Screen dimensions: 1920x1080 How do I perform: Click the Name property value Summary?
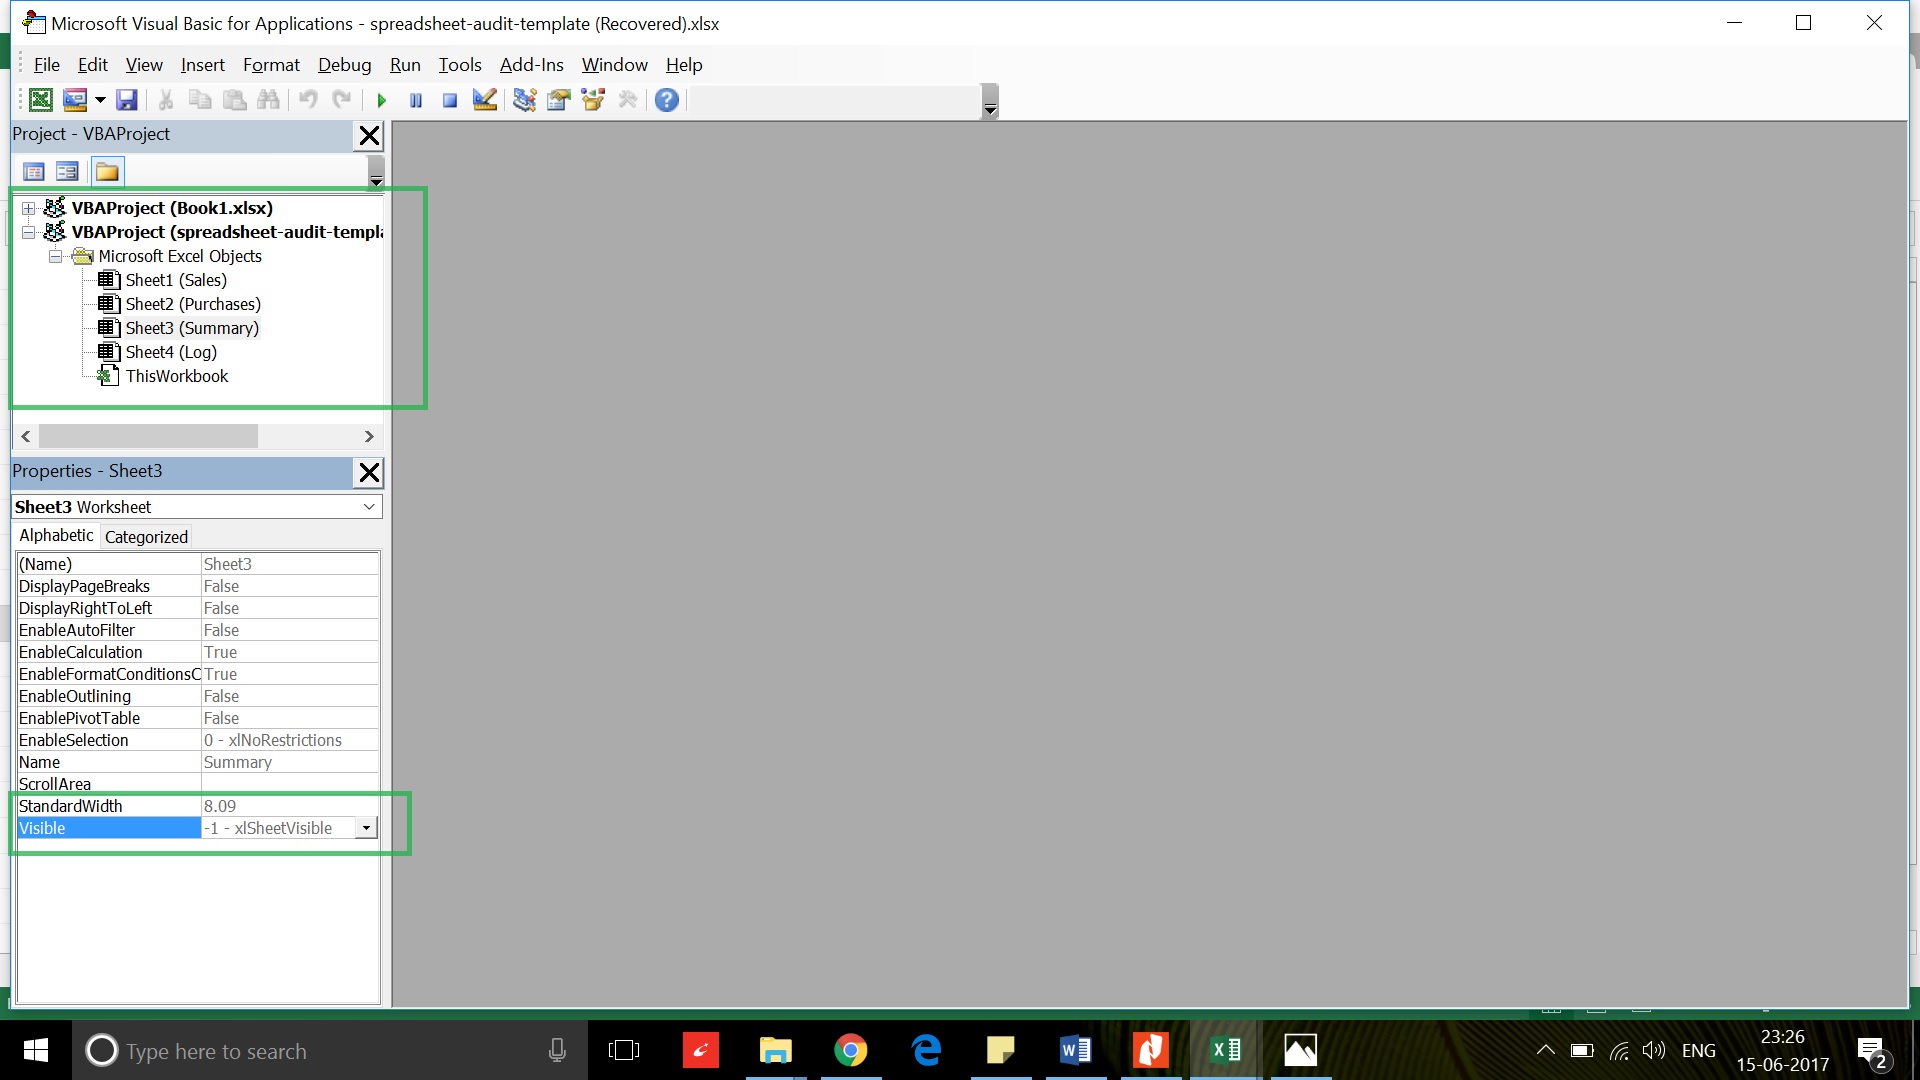coord(290,762)
